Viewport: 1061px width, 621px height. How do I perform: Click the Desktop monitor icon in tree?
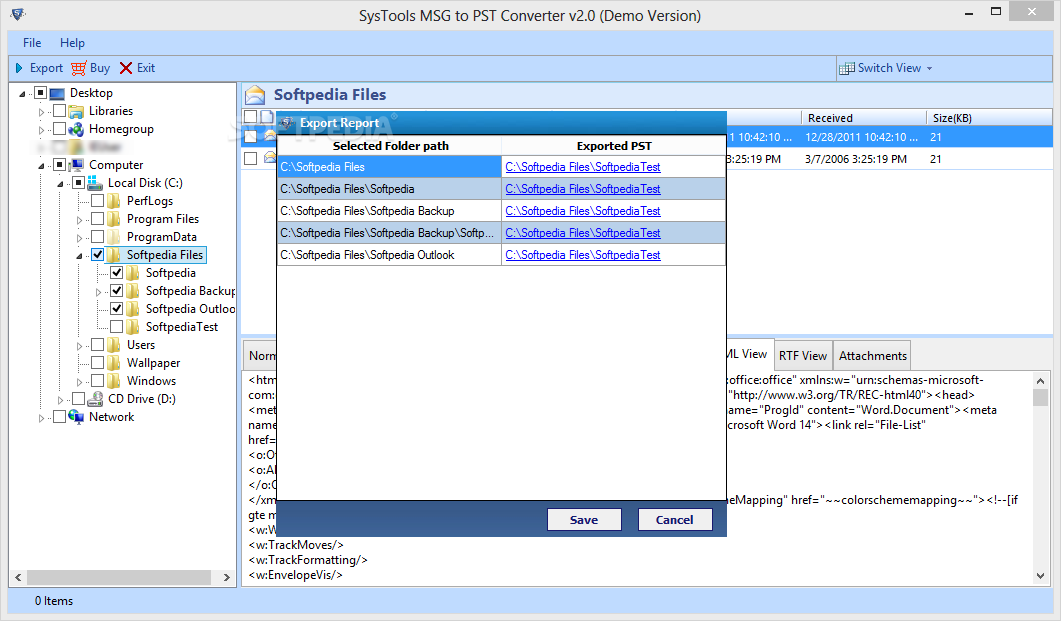click(58, 93)
